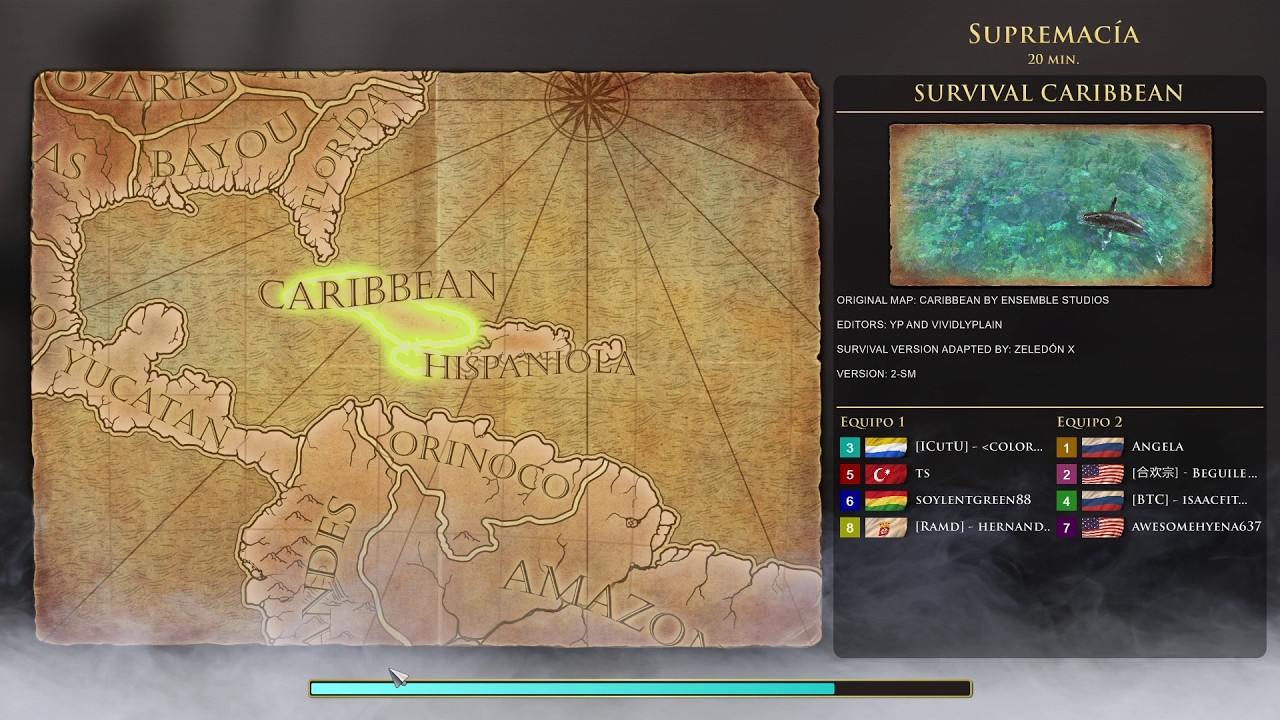The height and width of the screenshot is (720, 1280).
Task: Click the purple player number 7 box
Action: (x=1067, y=527)
